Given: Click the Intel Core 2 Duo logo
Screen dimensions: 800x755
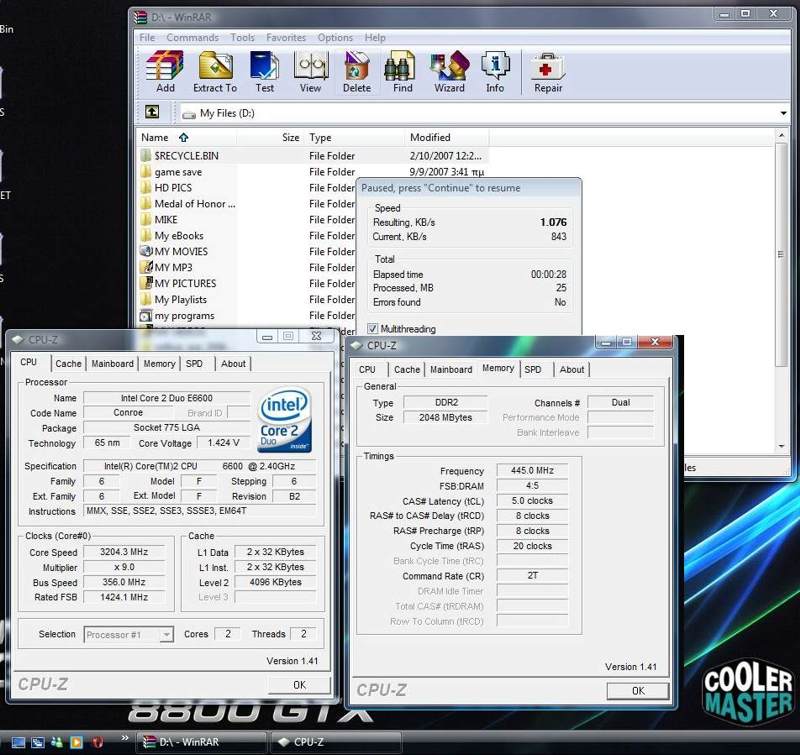Looking at the screenshot, I should (285, 420).
